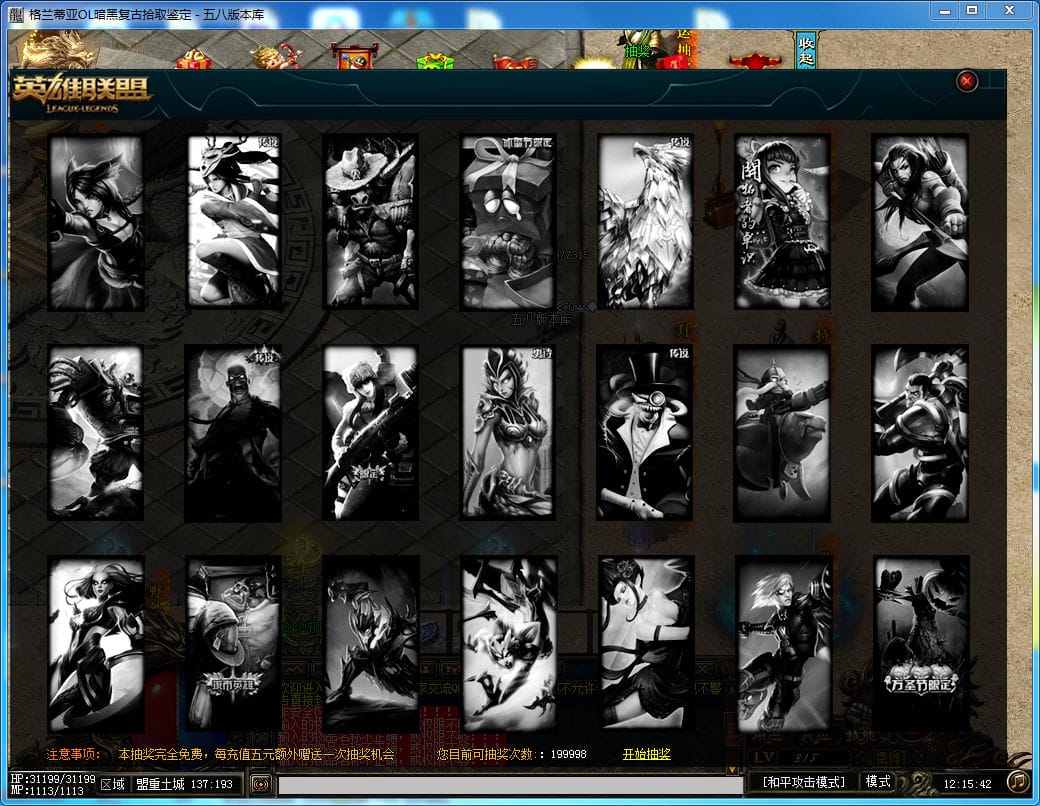
Task: Select the first card in top-left corner
Action: coord(96,222)
